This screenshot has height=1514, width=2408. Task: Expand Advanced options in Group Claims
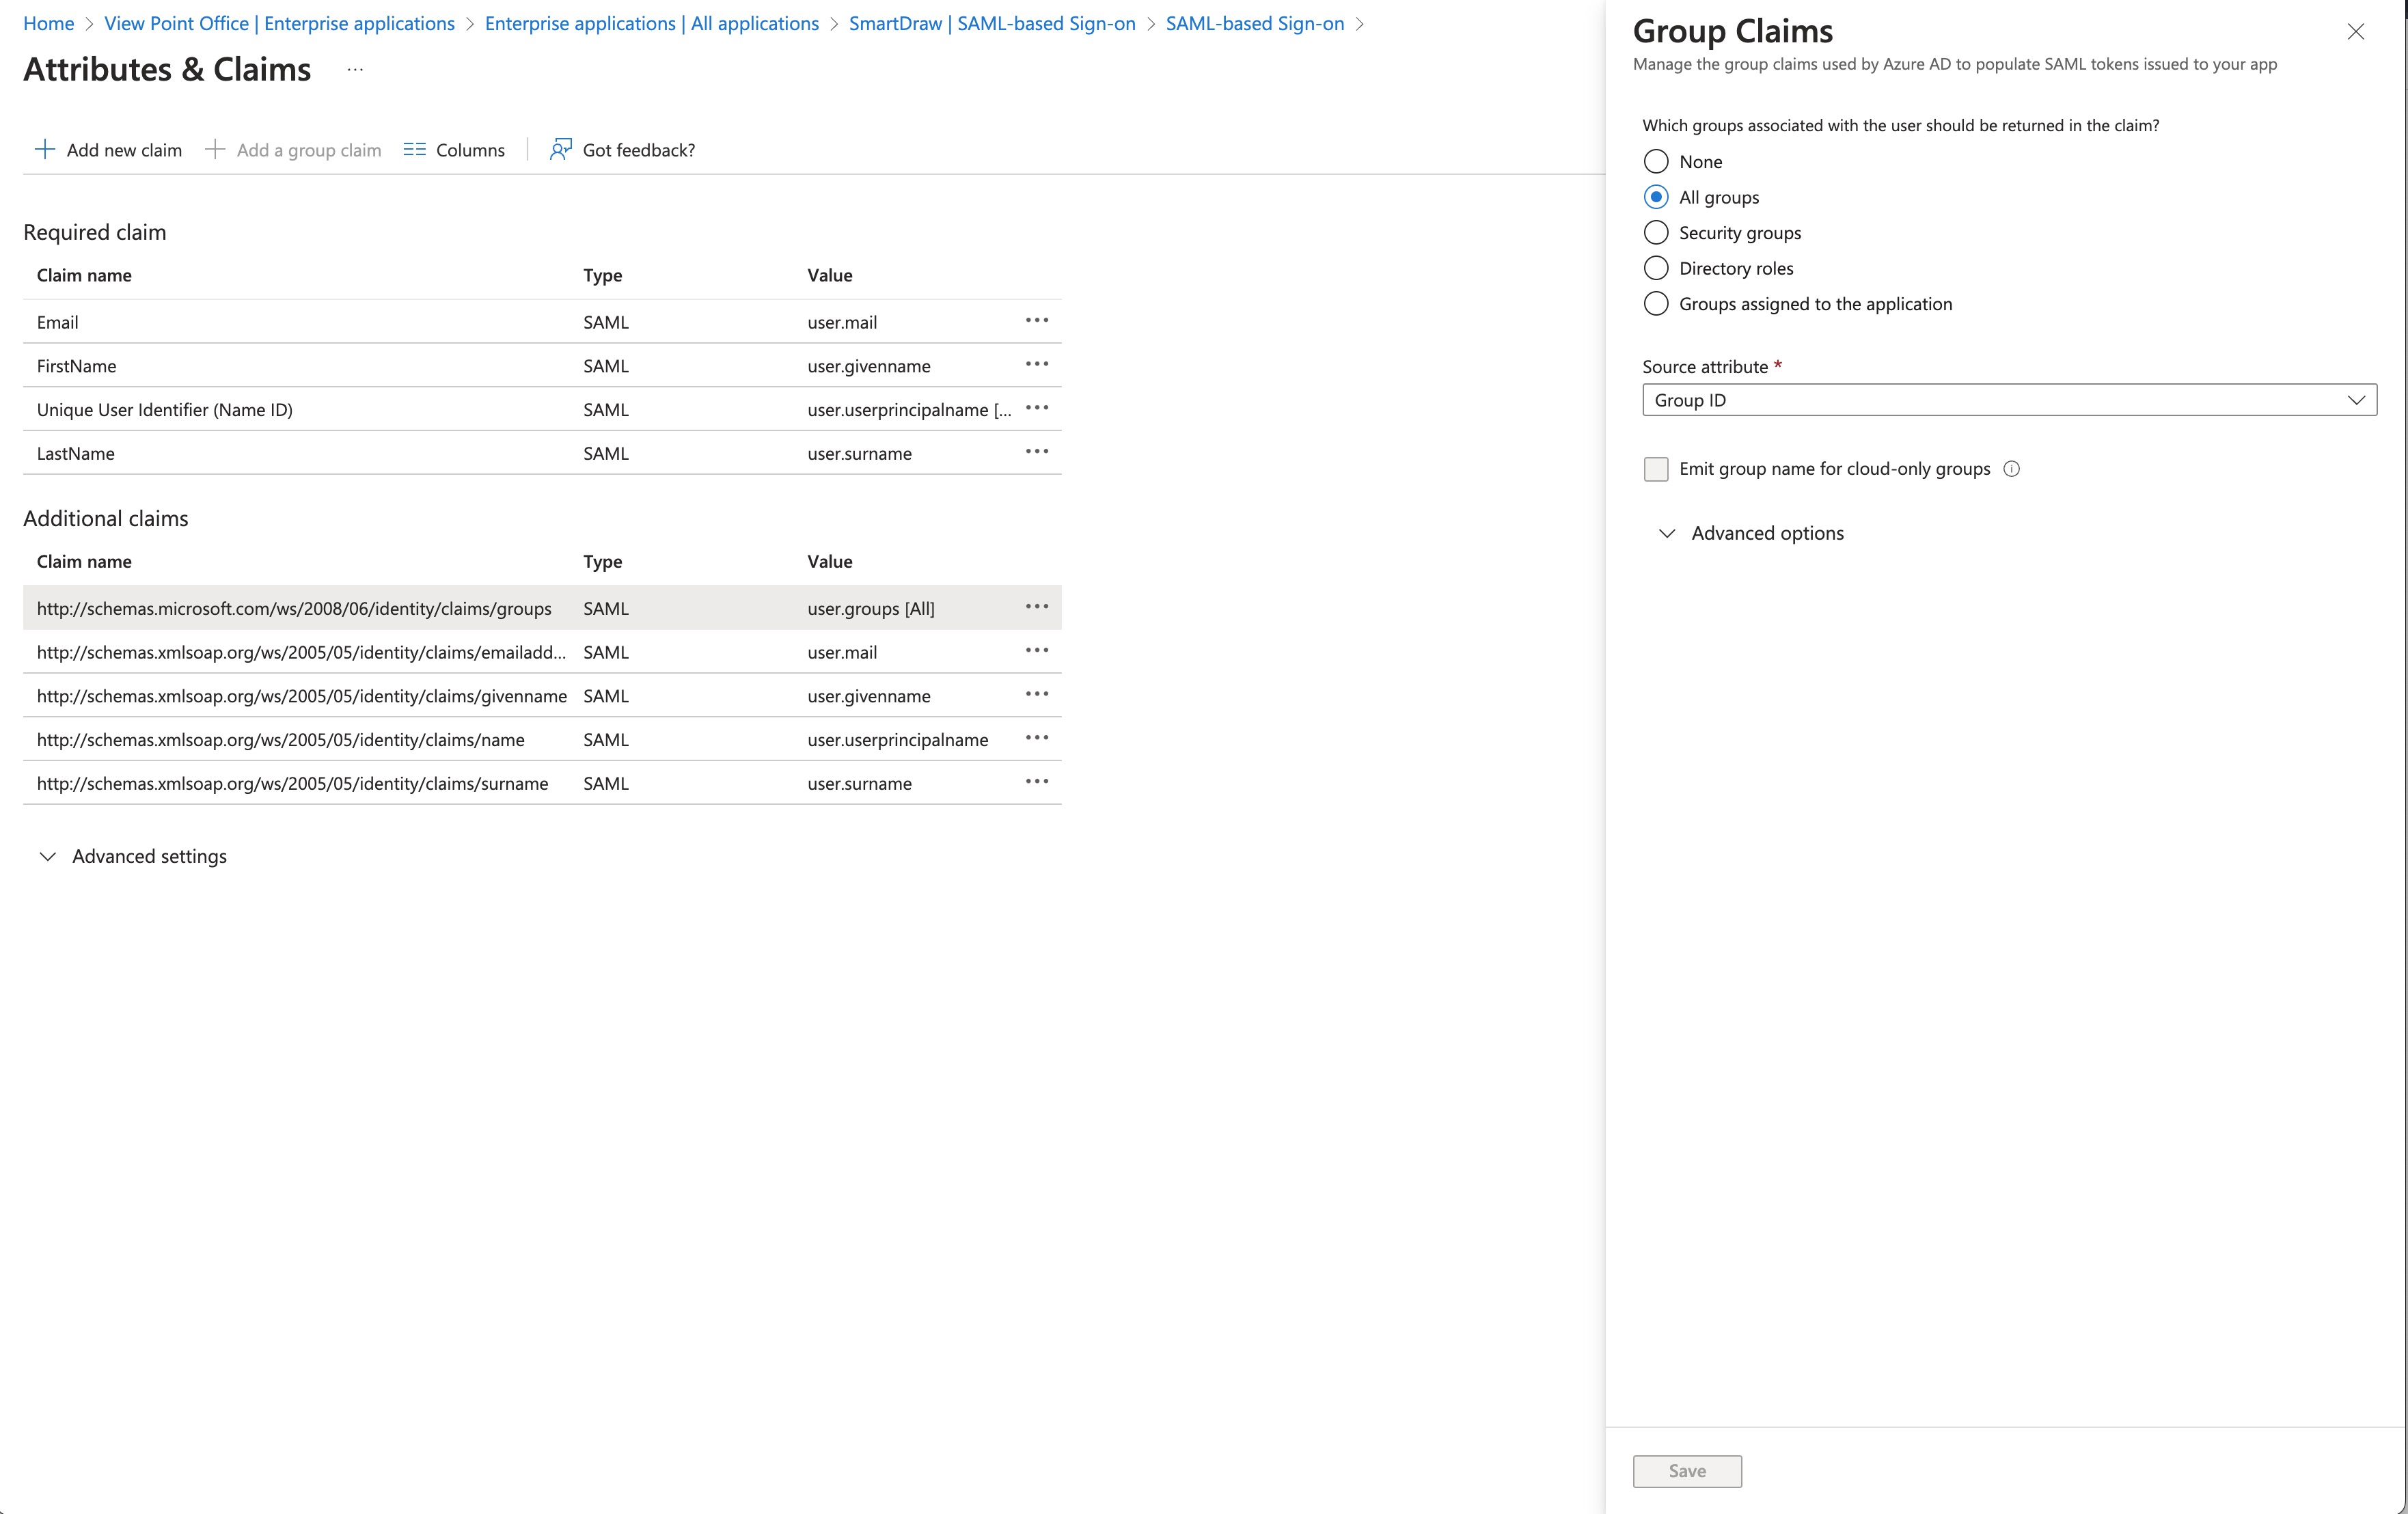pyautogui.click(x=1766, y=533)
